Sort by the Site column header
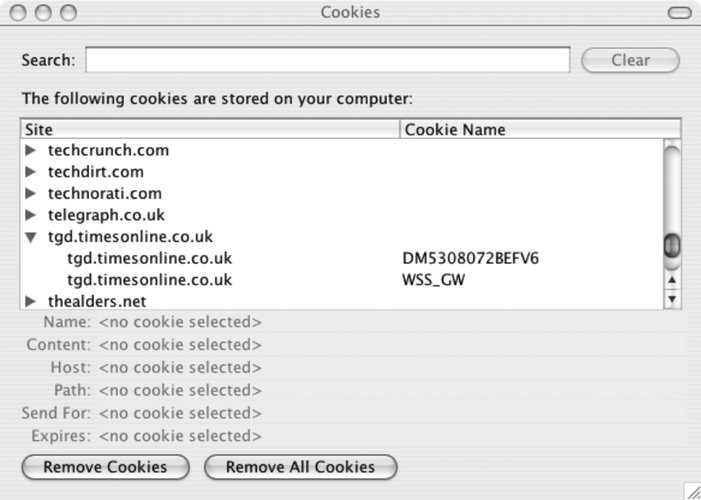 point(210,130)
